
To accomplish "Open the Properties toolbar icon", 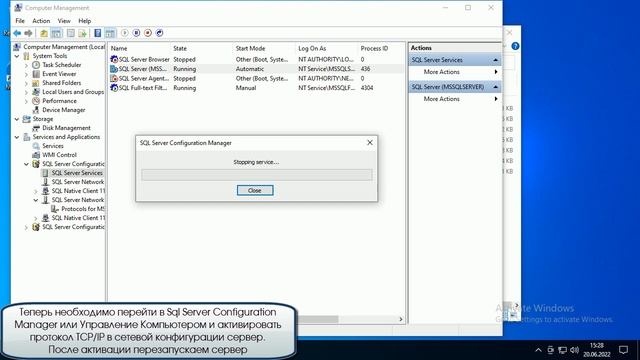I will tap(71, 33).
